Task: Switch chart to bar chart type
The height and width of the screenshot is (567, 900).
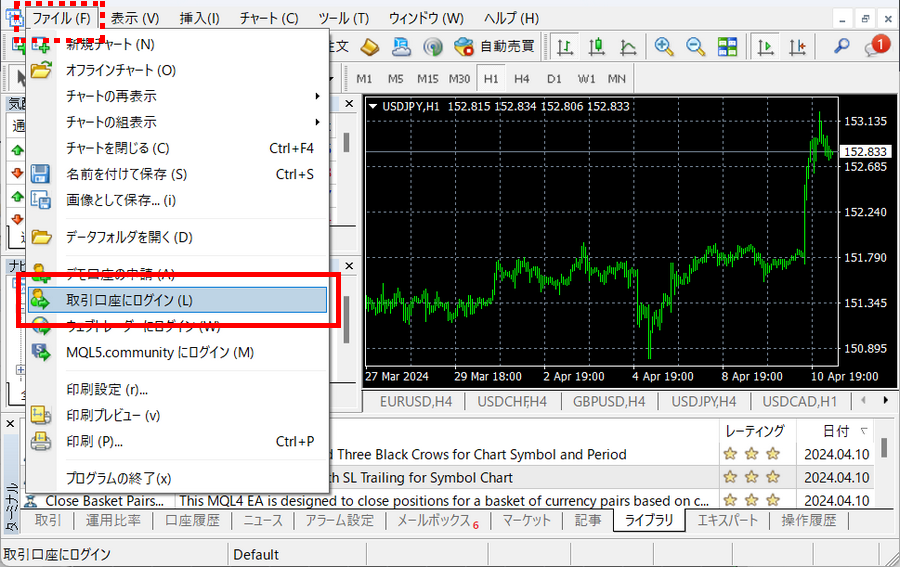Action: (565, 46)
